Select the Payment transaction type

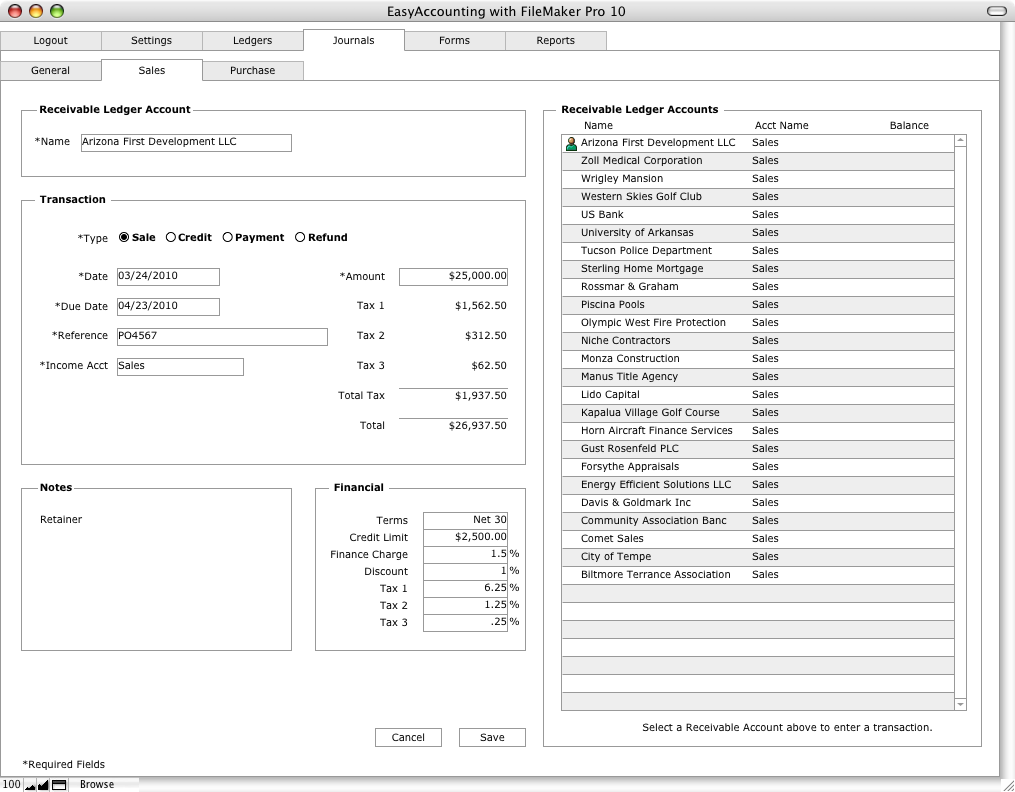tap(253, 237)
